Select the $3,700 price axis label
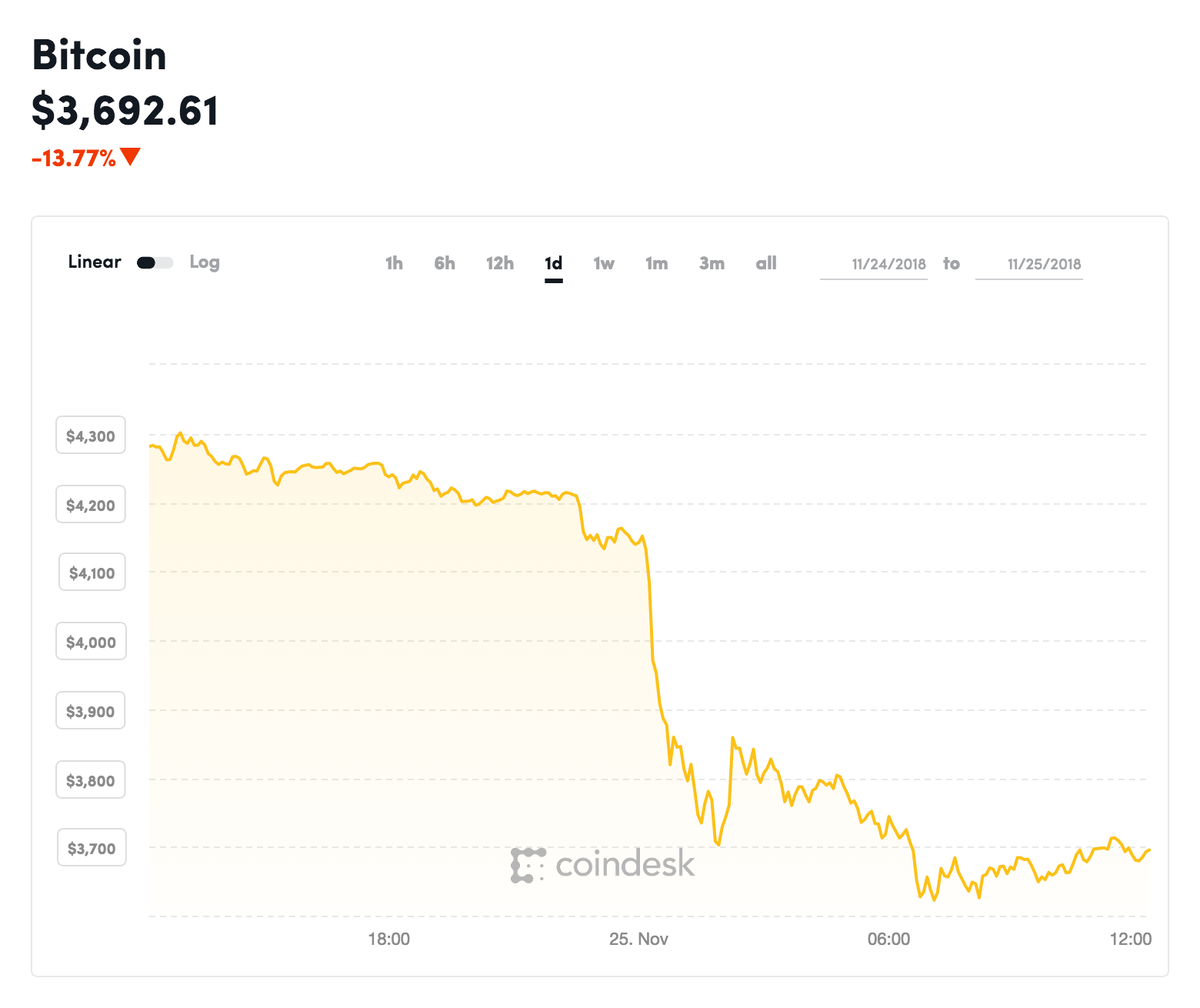 (x=90, y=847)
